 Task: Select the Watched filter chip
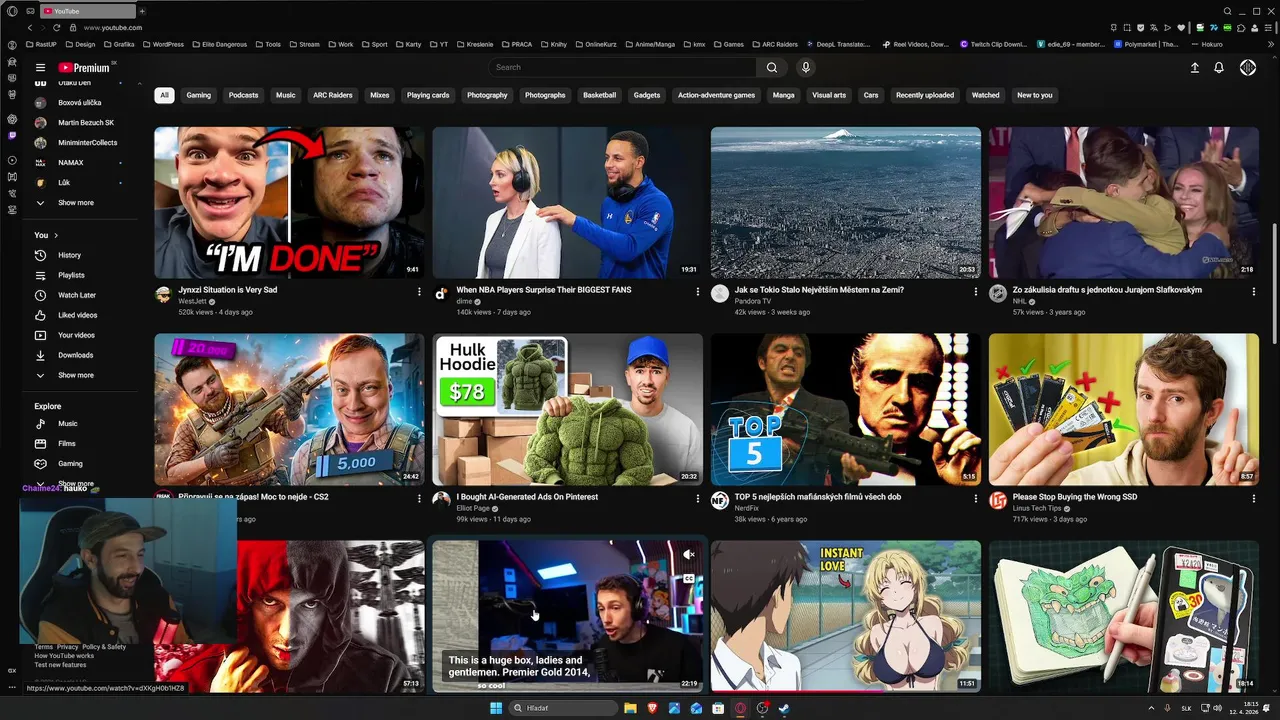pos(986,95)
